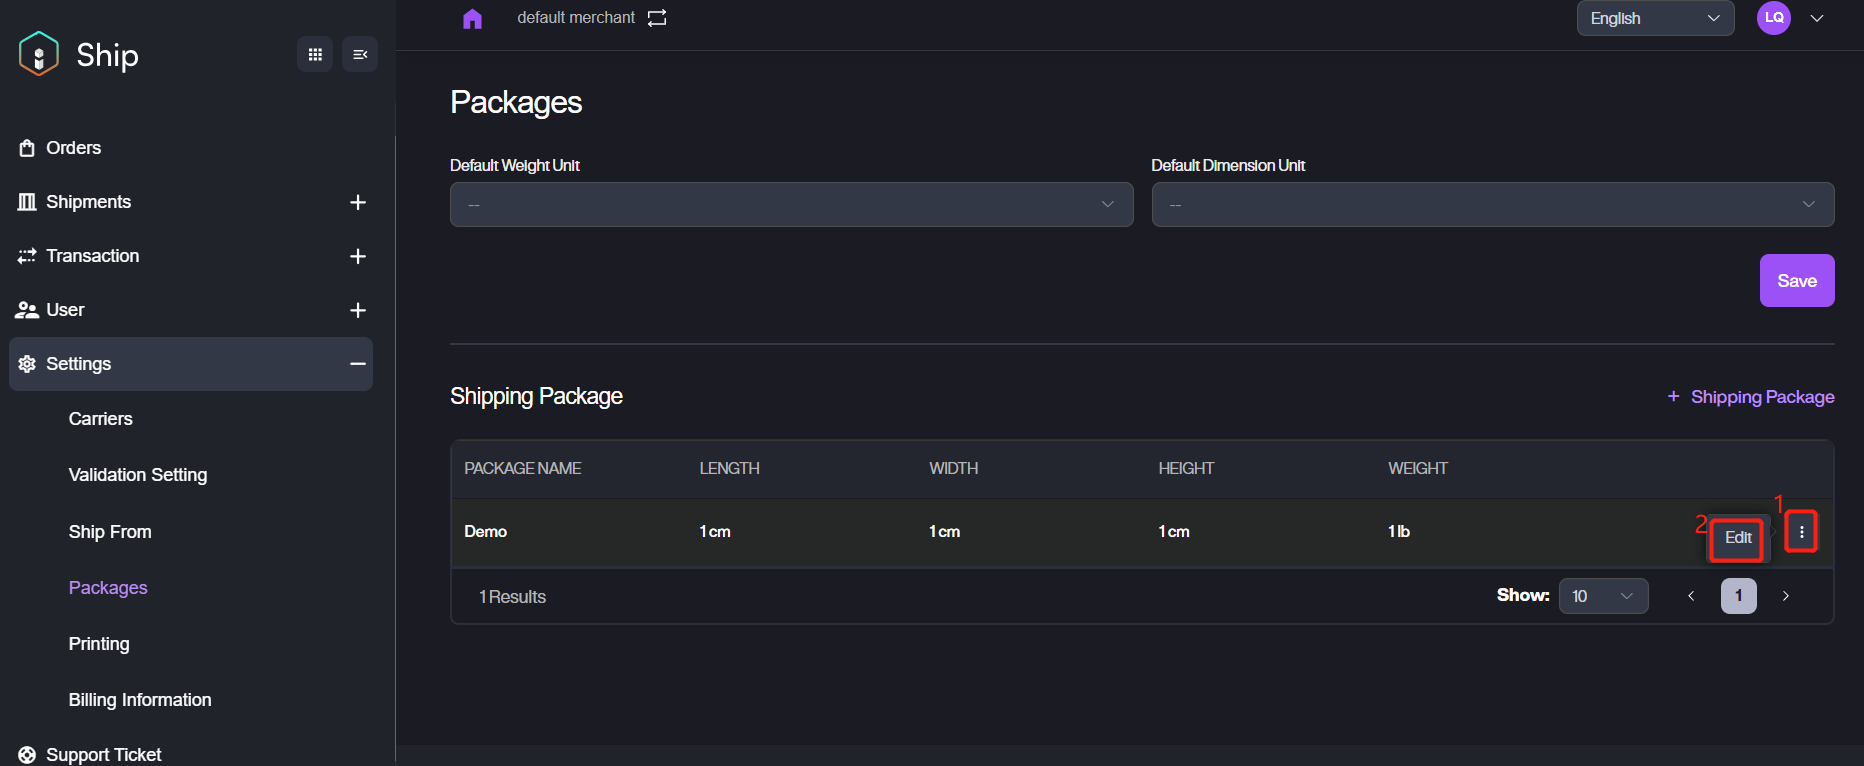The width and height of the screenshot is (1864, 766).
Task: Click the LQ user avatar
Action: [1774, 18]
